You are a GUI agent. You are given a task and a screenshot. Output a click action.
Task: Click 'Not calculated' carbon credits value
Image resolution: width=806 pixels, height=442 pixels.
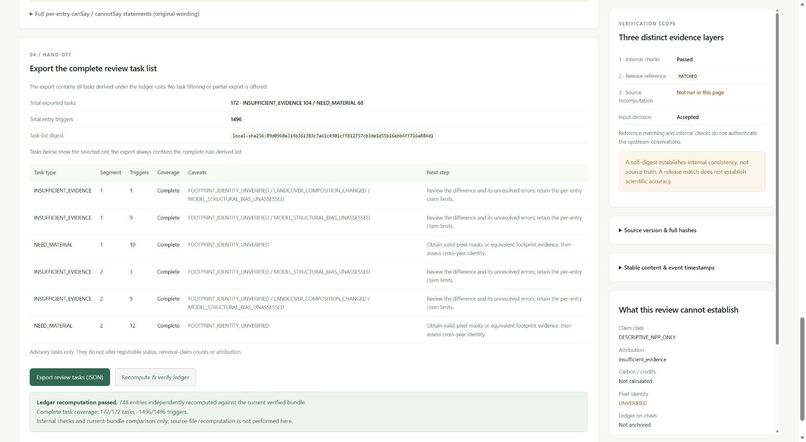tap(635, 381)
